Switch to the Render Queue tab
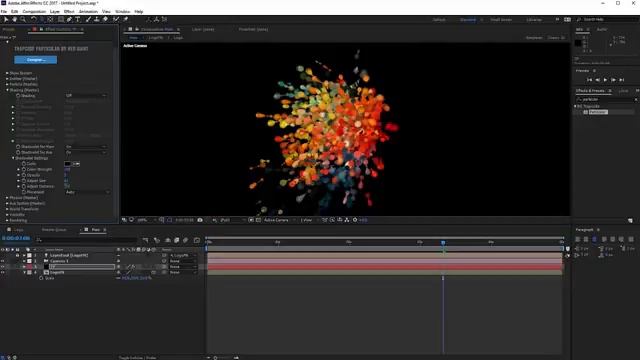 click(54, 230)
